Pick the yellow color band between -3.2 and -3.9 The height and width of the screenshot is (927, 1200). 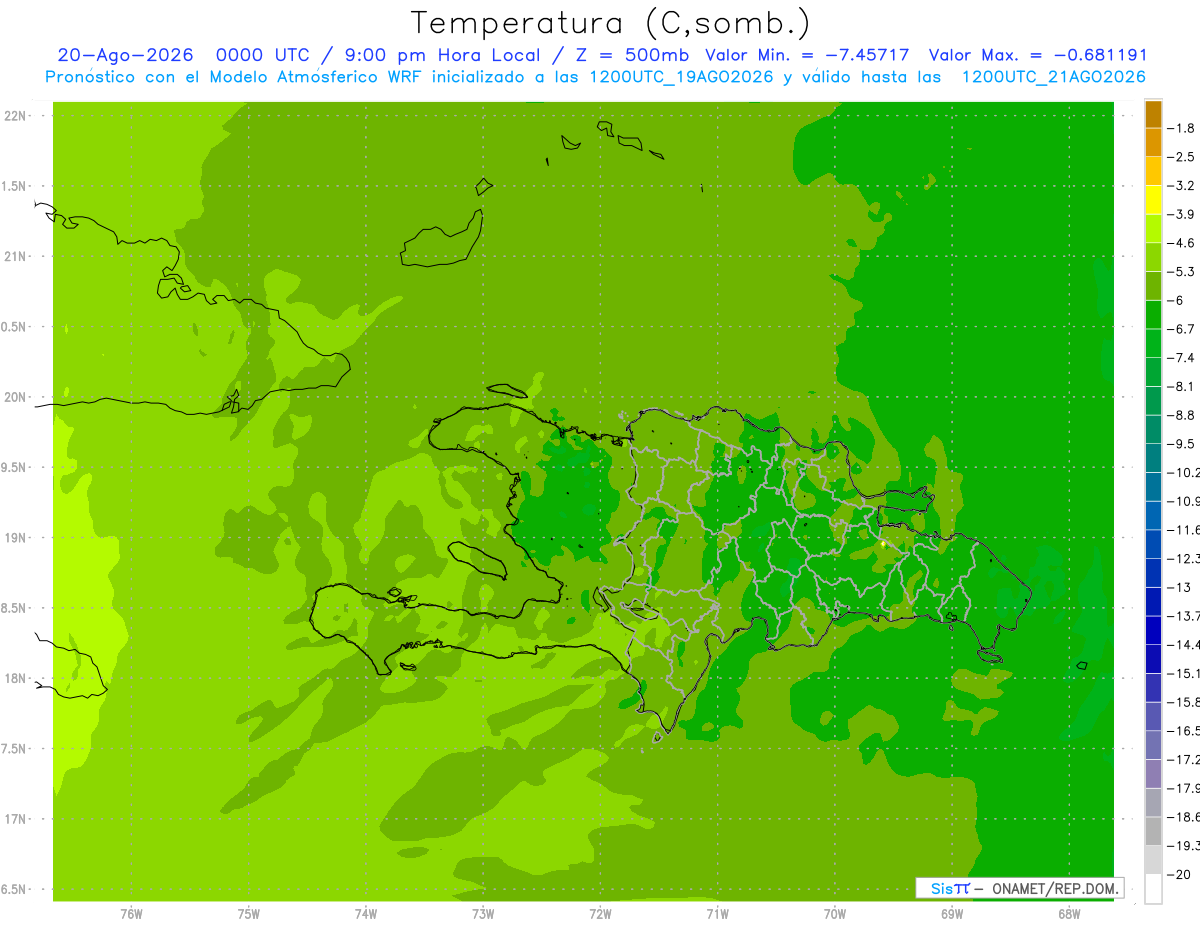[1153, 200]
